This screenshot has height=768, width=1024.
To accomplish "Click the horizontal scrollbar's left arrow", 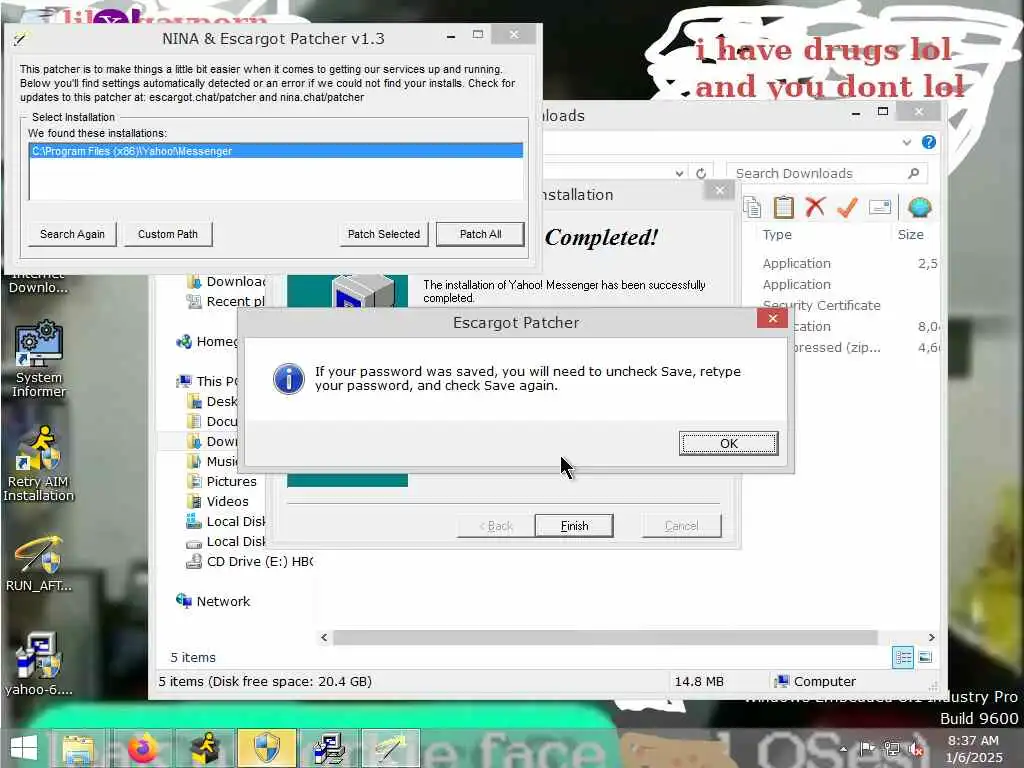I will click(324, 637).
